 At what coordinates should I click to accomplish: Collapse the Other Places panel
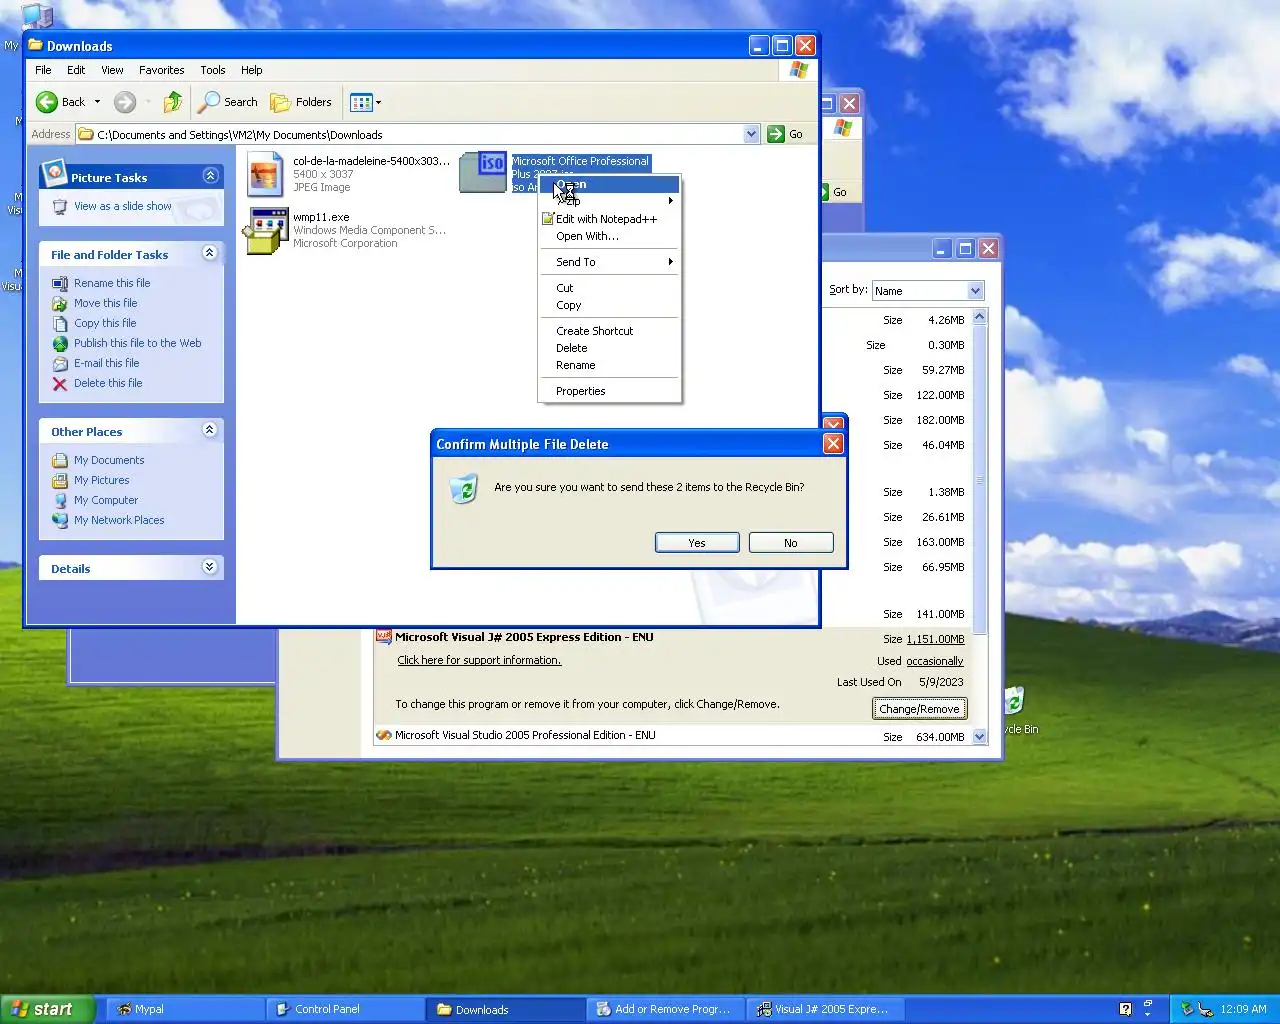[210, 430]
